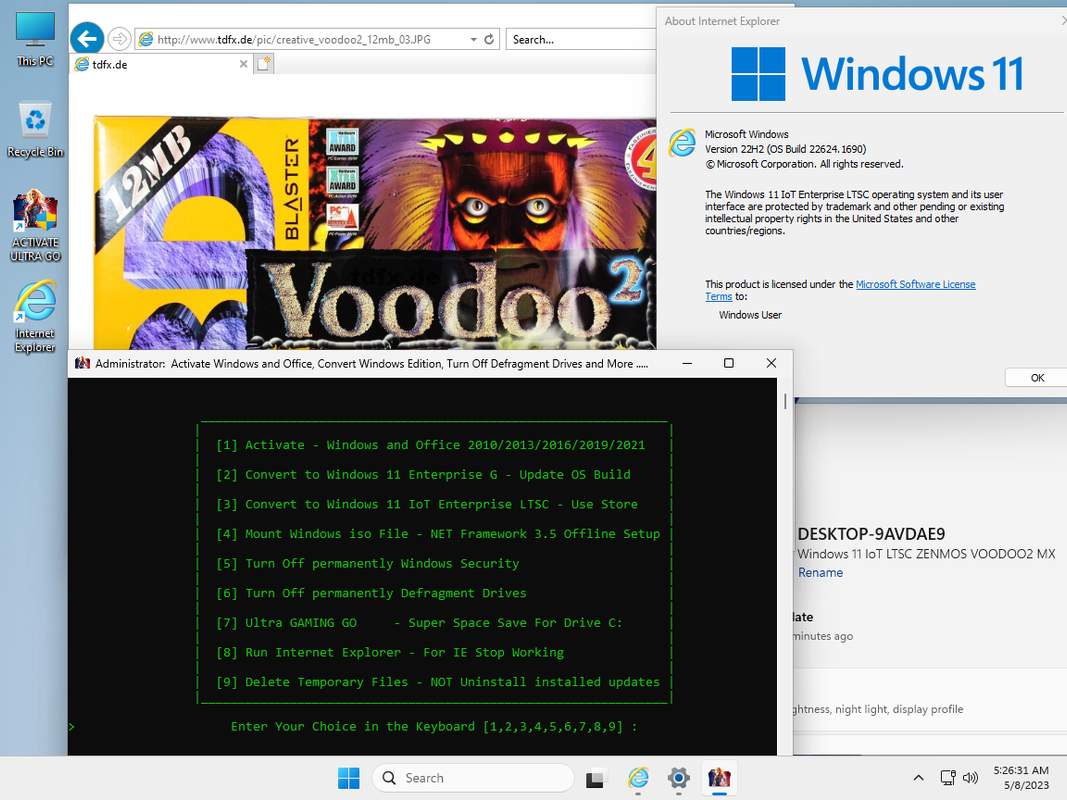1067x800 pixels.
Task: Open the Recycle Bin desktop icon
Action: [x=35, y=129]
